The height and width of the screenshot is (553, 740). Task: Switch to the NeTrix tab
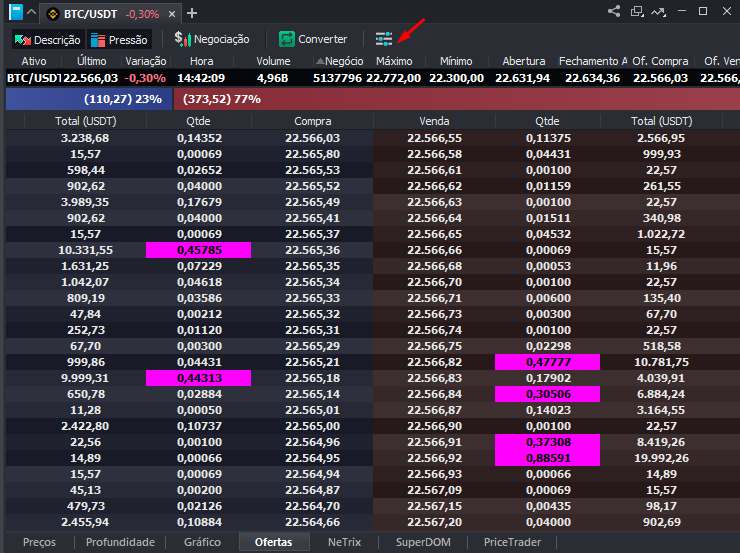click(x=344, y=542)
